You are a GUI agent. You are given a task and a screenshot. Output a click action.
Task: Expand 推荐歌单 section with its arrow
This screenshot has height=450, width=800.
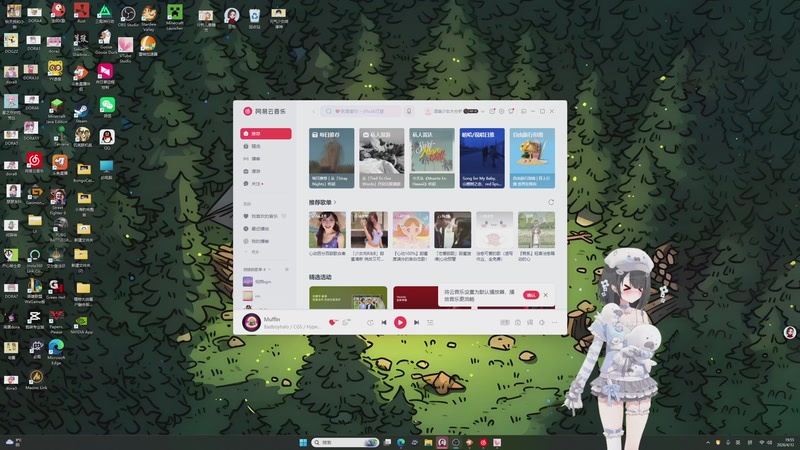(x=335, y=203)
